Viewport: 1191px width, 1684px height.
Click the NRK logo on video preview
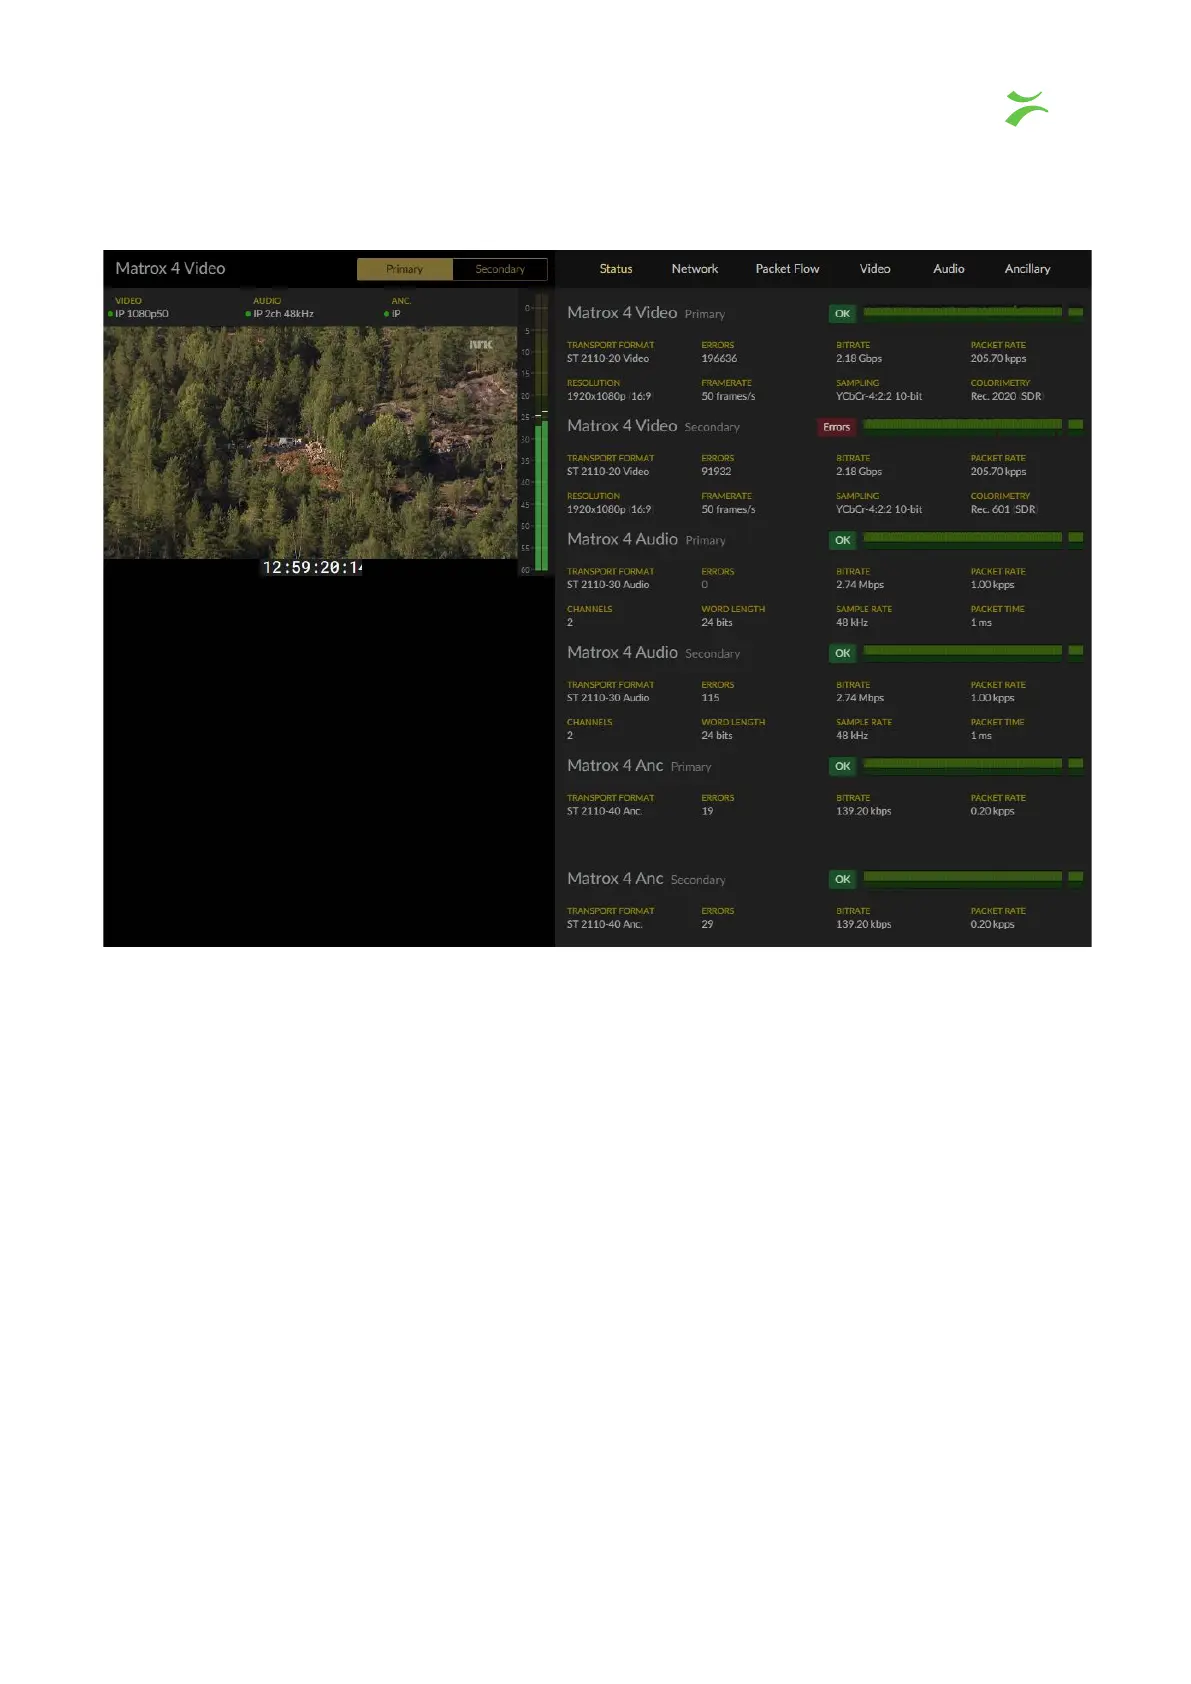482,344
